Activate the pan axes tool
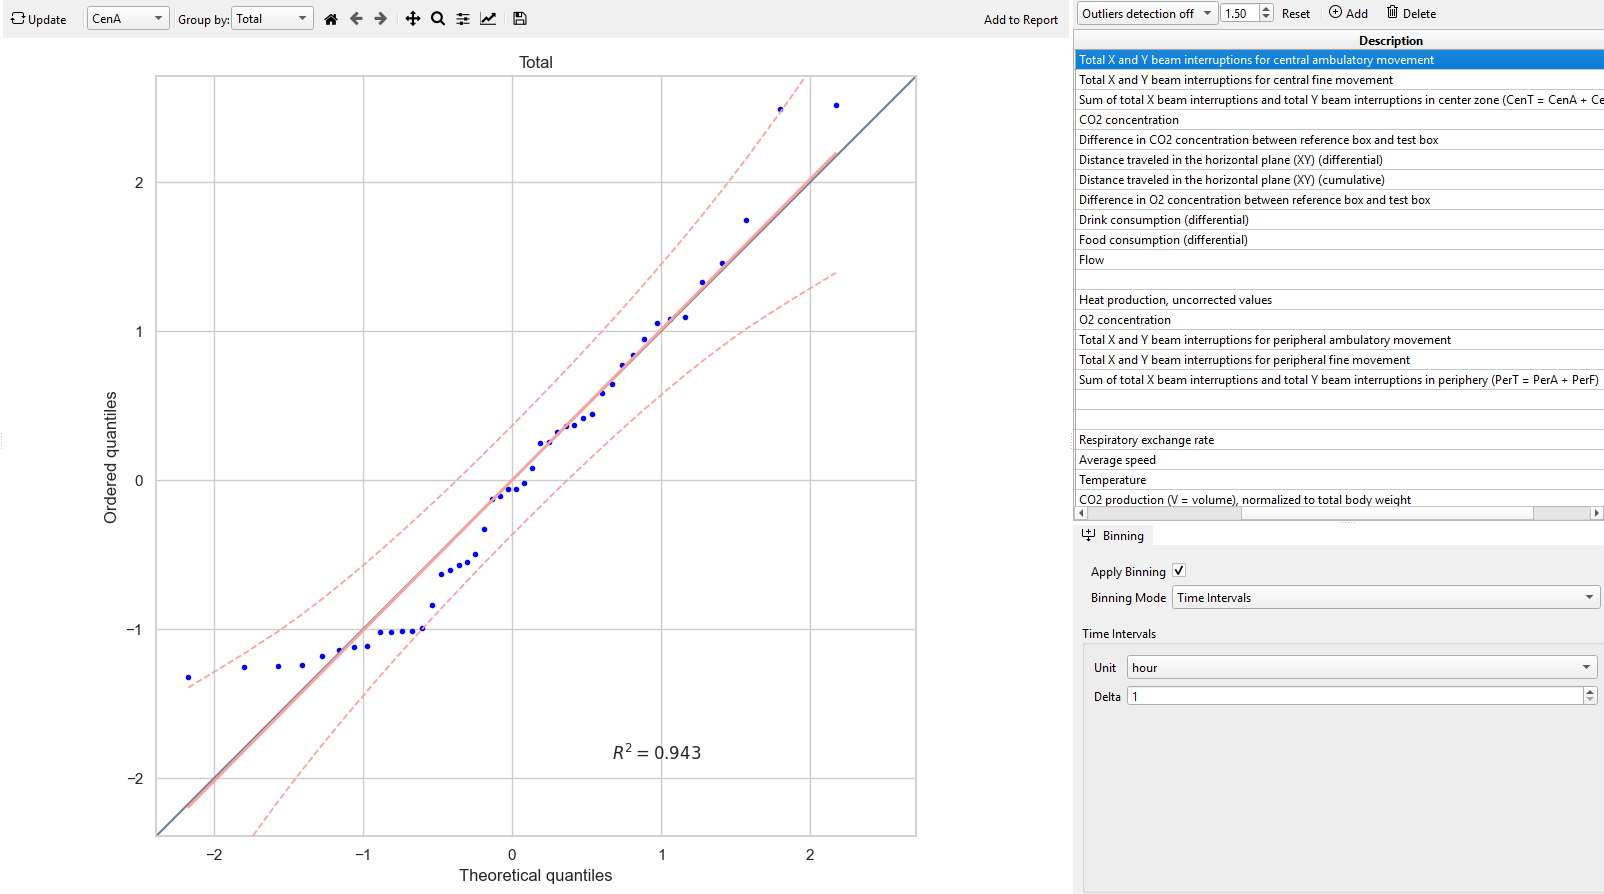1604x894 pixels. (x=413, y=19)
